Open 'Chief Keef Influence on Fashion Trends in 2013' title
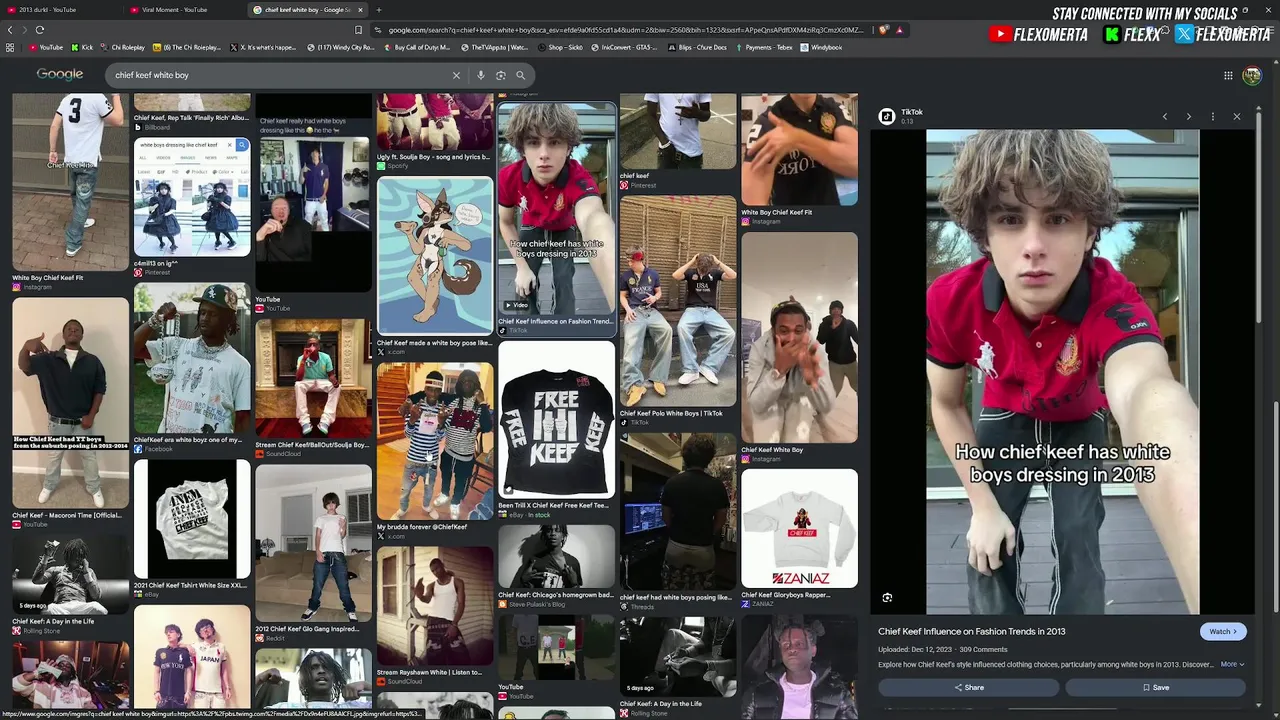 coord(972,632)
